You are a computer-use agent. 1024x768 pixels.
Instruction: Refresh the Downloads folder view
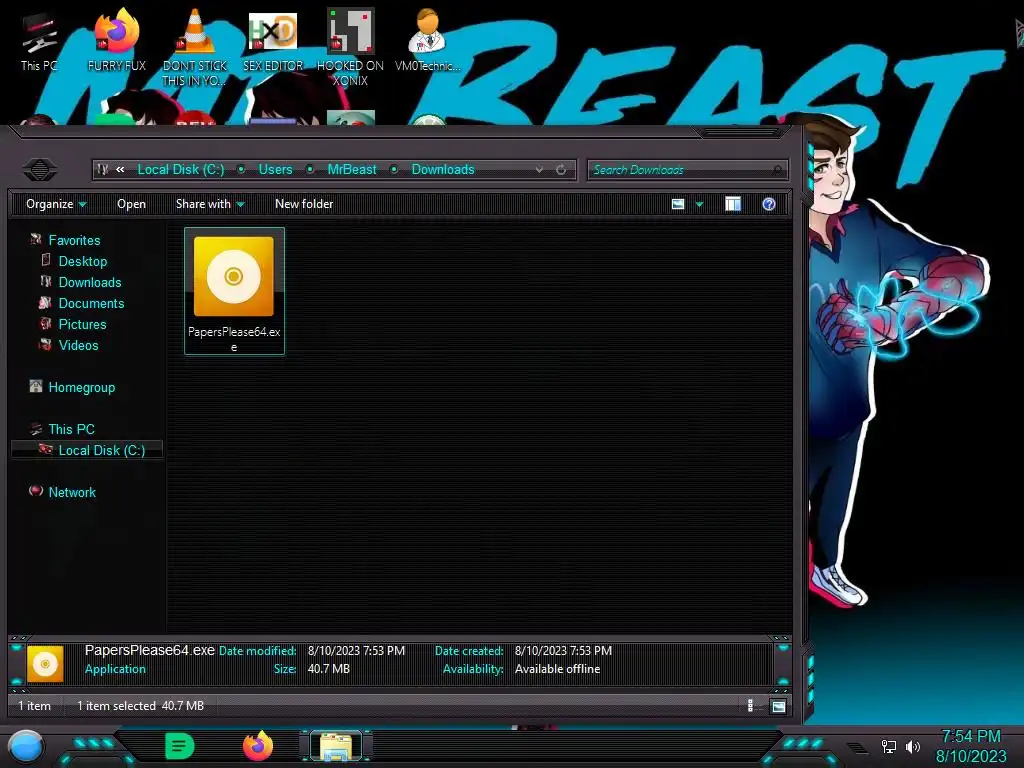click(x=561, y=170)
